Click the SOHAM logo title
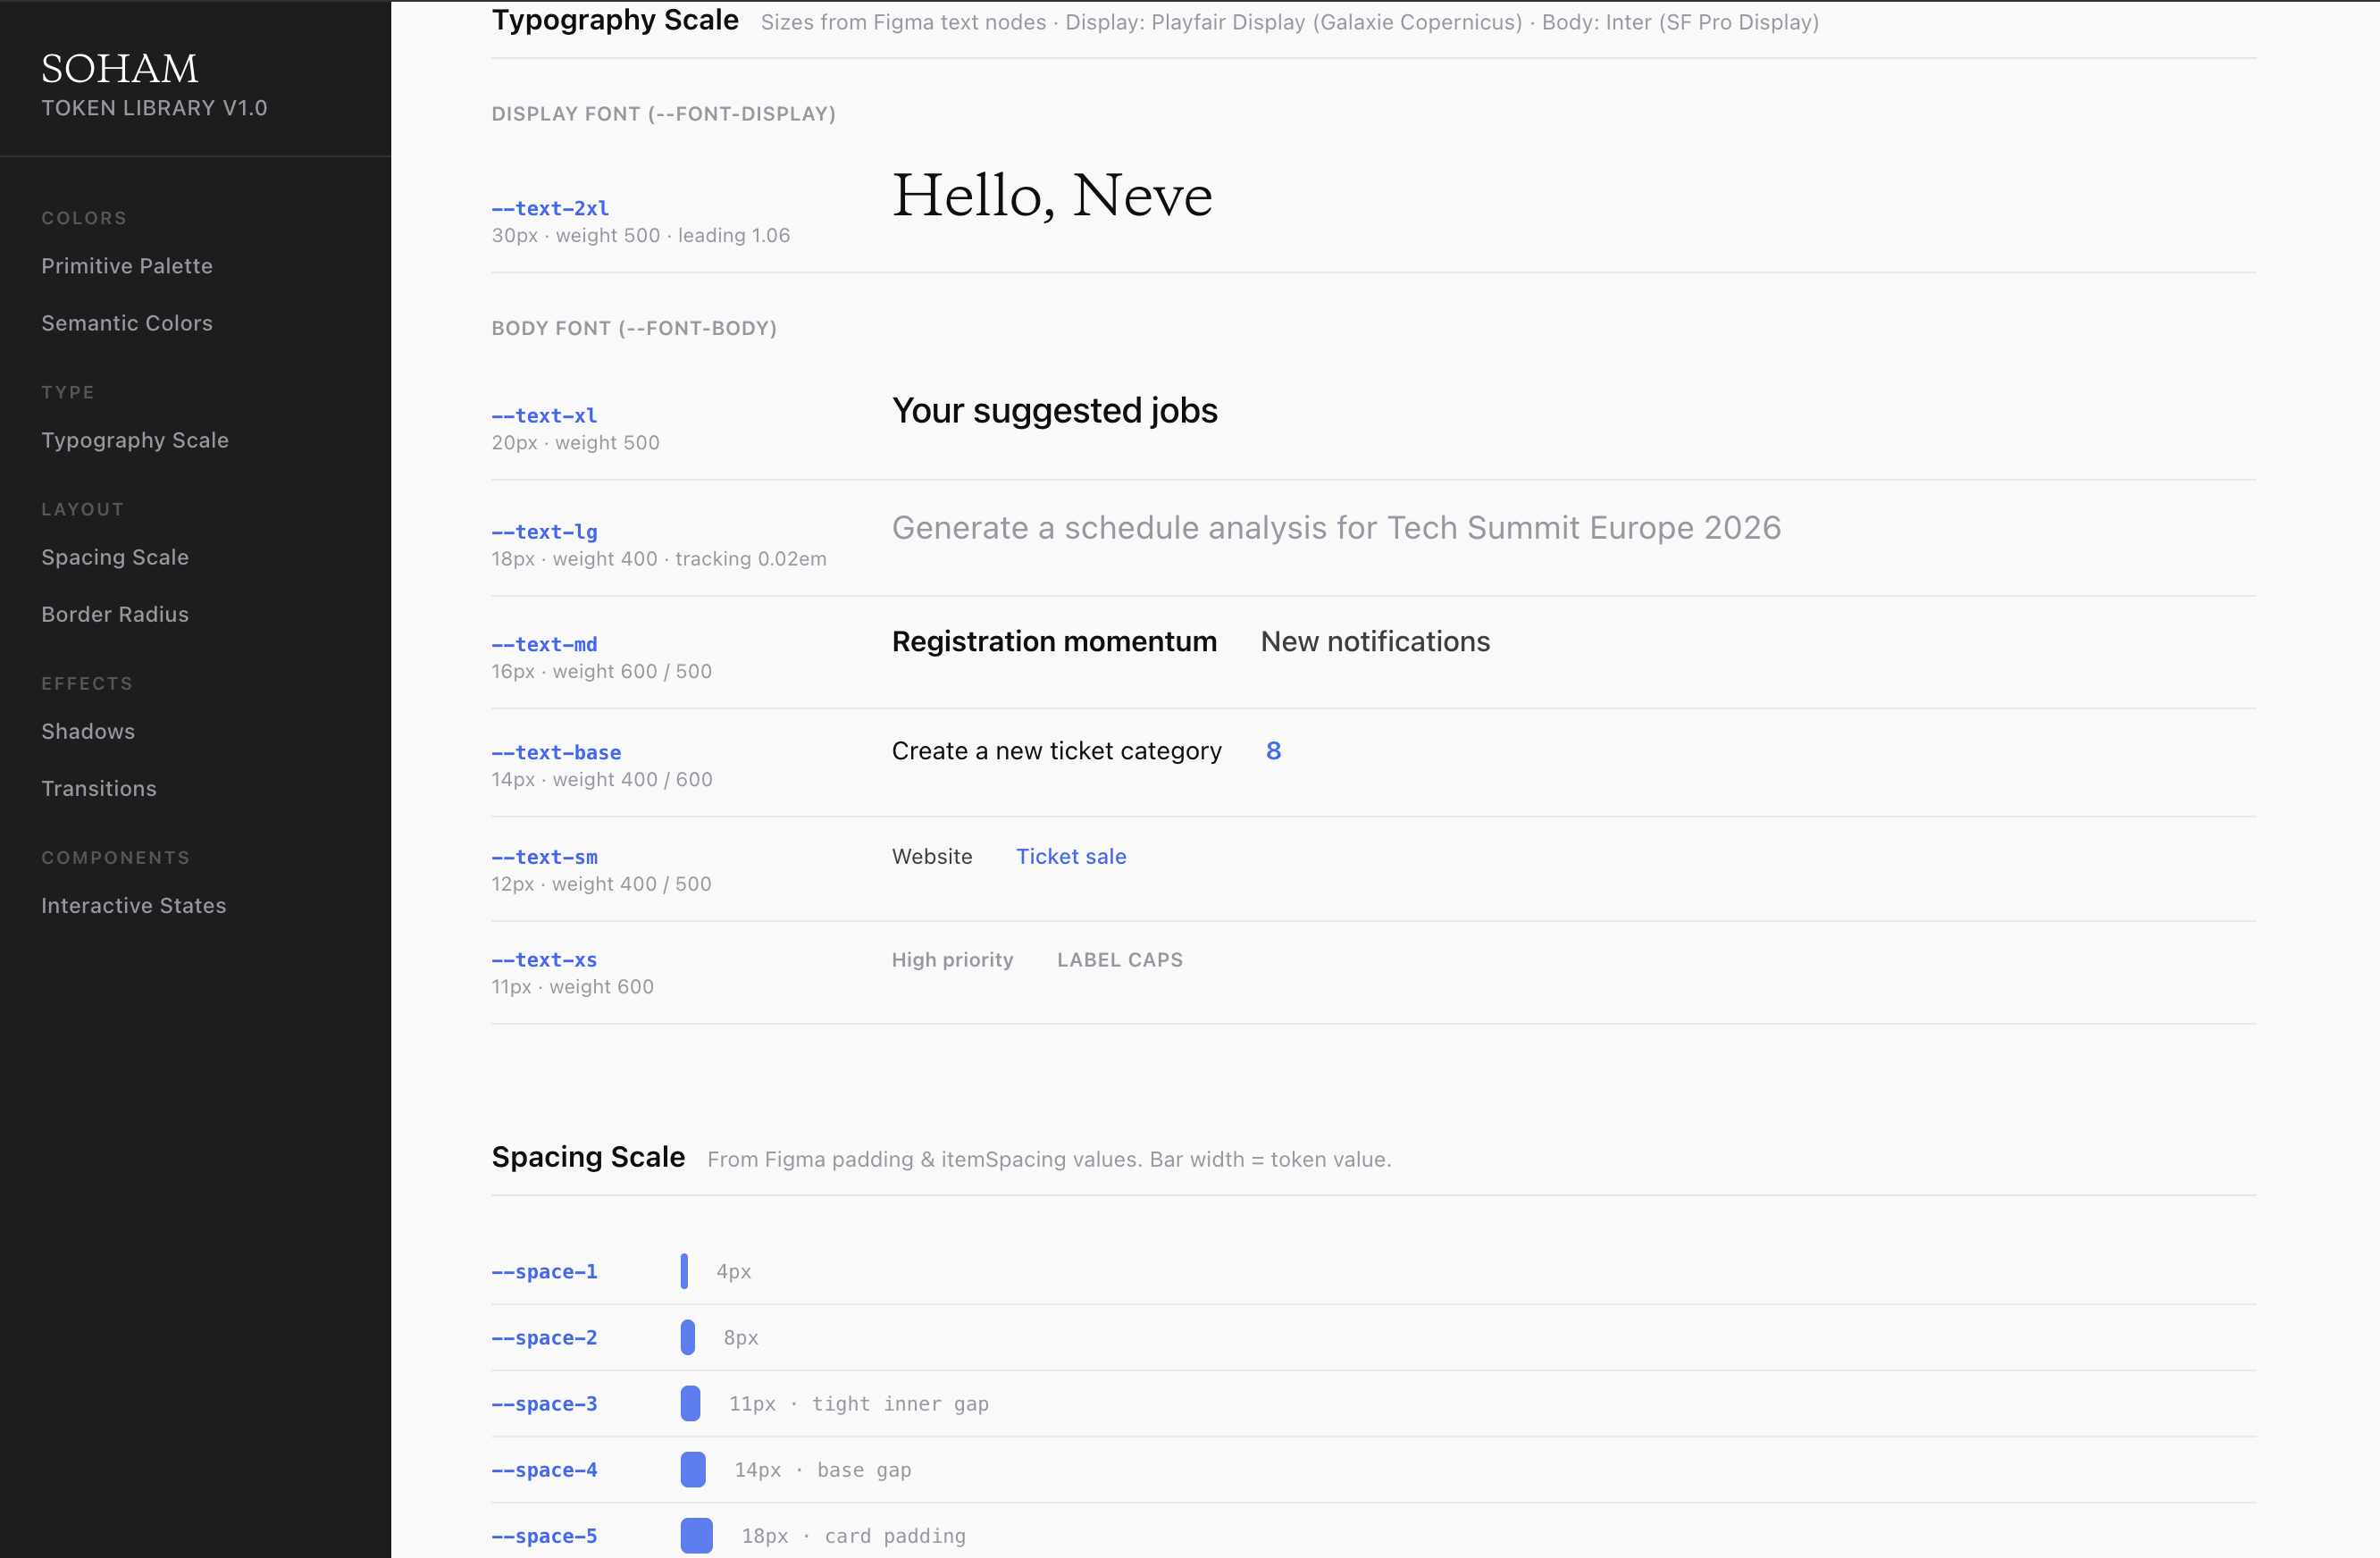Viewport: 2380px width, 1558px height. (x=120, y=68)
